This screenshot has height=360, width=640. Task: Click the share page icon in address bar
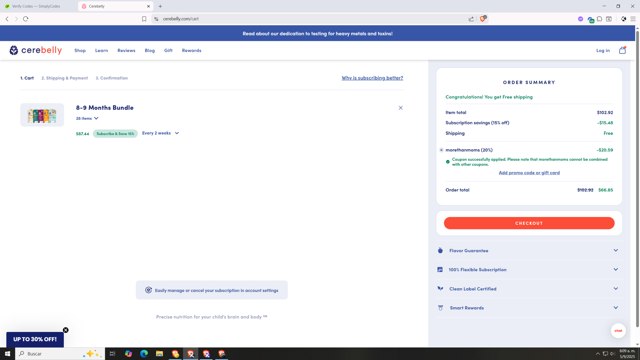tap(471, 19)
